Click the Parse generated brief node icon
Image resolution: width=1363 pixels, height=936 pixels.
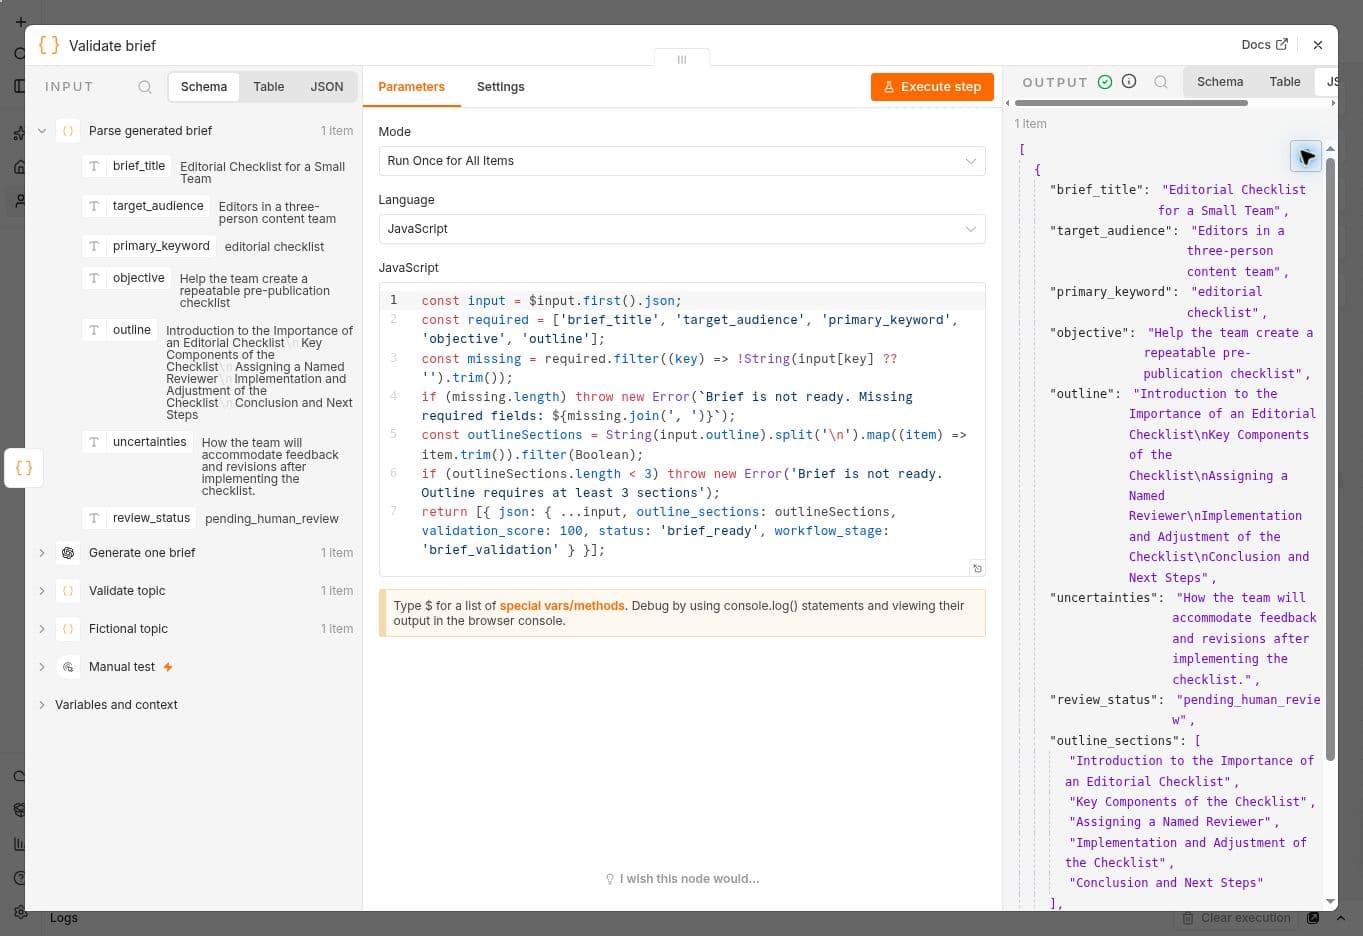click(68, 131)
